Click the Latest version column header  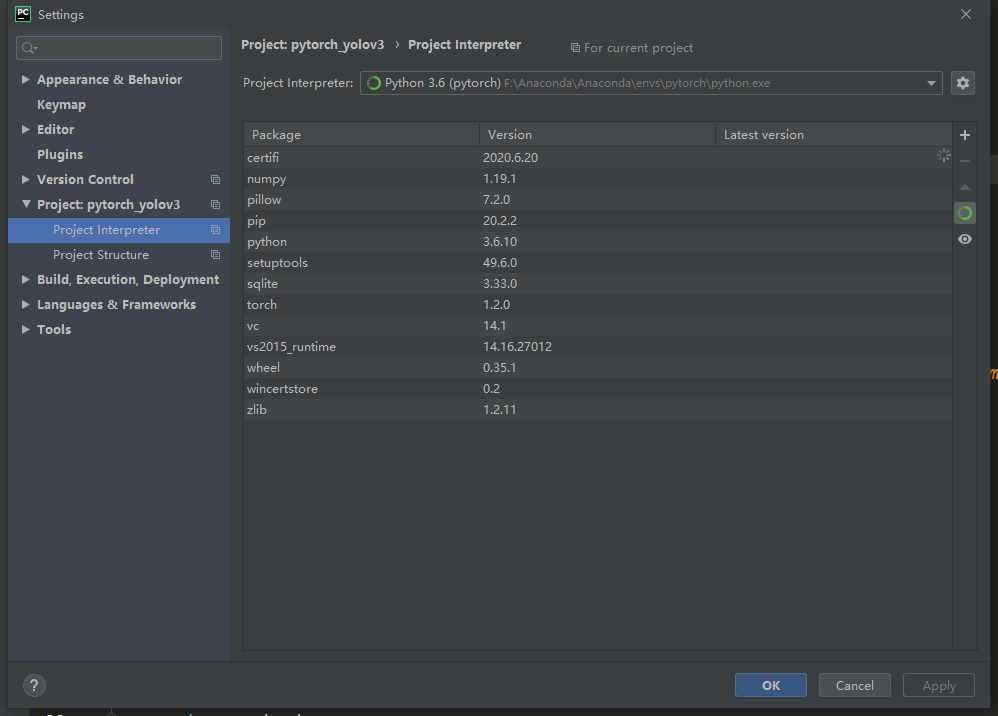834,134
